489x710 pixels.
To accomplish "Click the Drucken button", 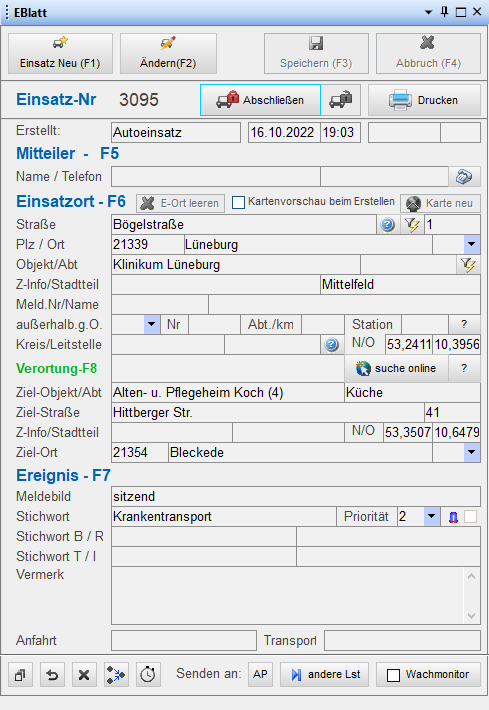I will [424, 100].
